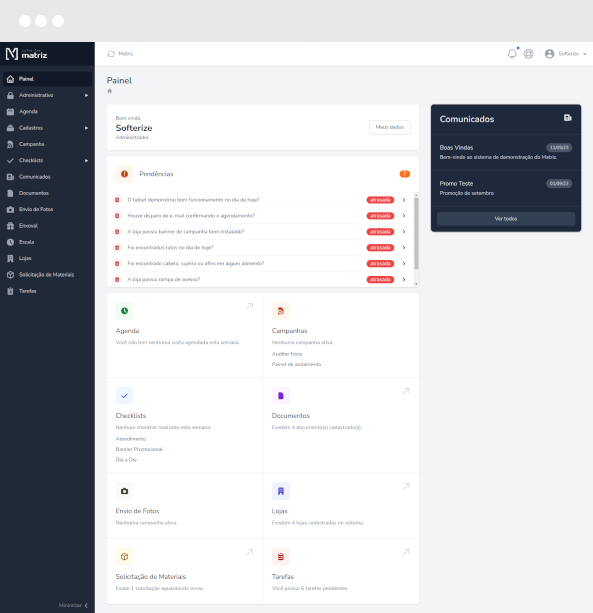This screenshot has width=593, height=613.
Task: Open the Agenda card arrow icon
Action: [x=249, y=306]
